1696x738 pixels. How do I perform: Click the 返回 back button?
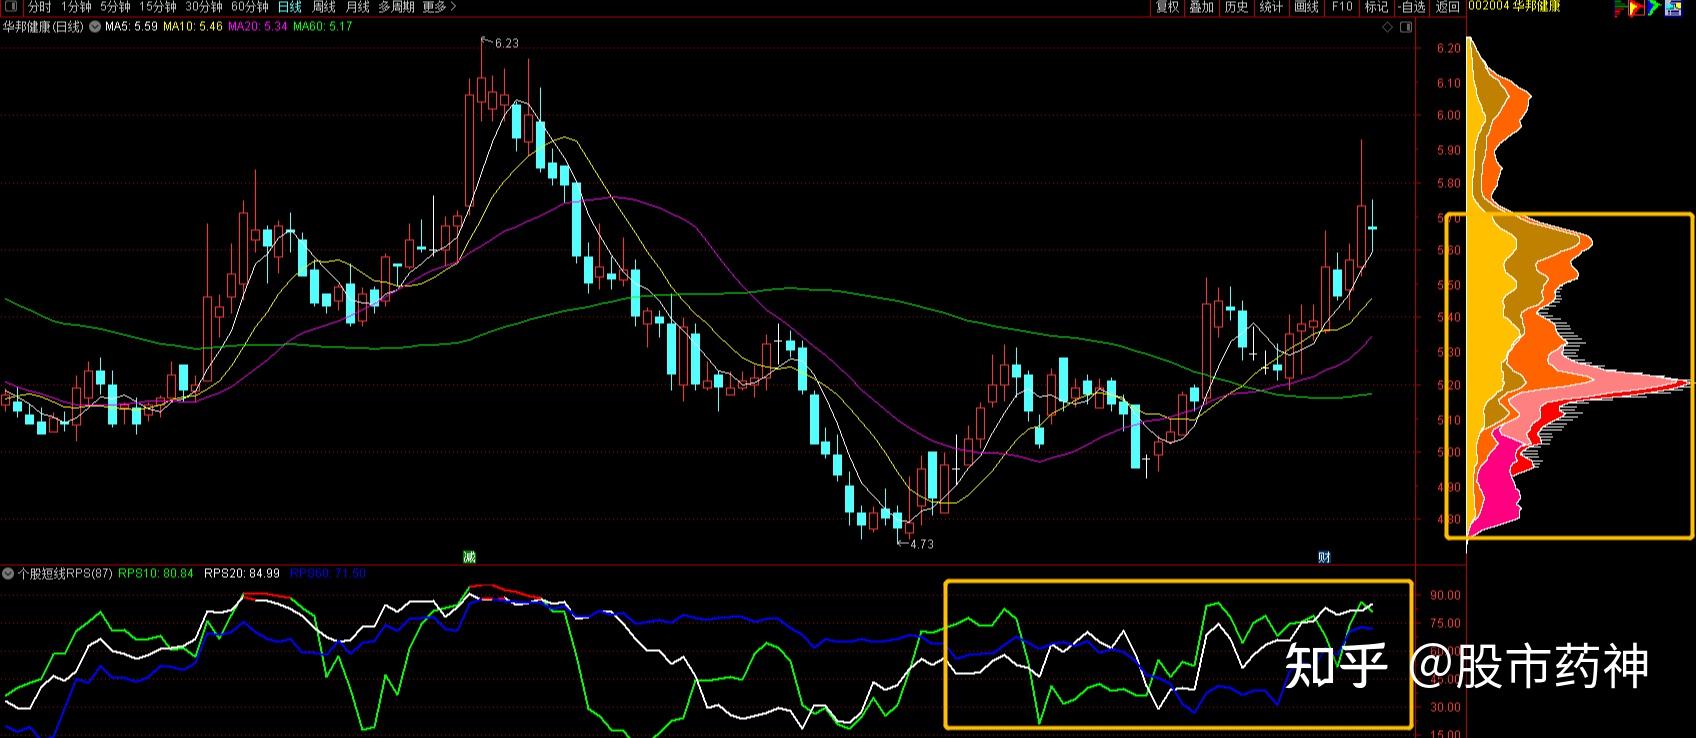point(1448,7)
